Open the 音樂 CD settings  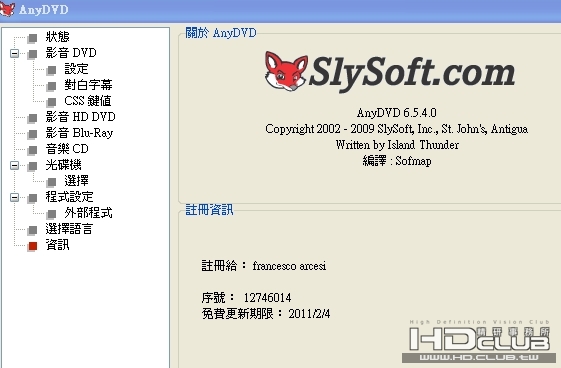pos(67,149)
